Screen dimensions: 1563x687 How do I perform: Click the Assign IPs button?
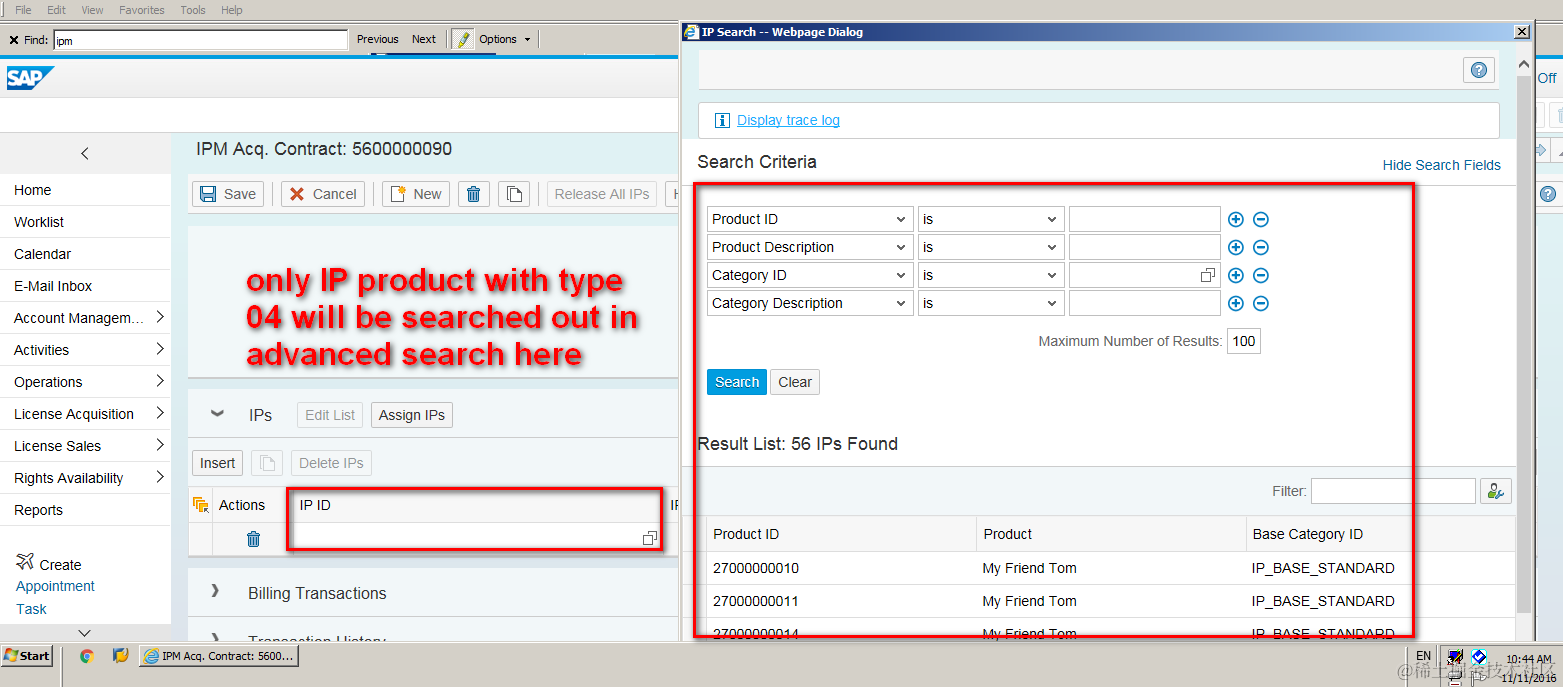pos(412,415)
